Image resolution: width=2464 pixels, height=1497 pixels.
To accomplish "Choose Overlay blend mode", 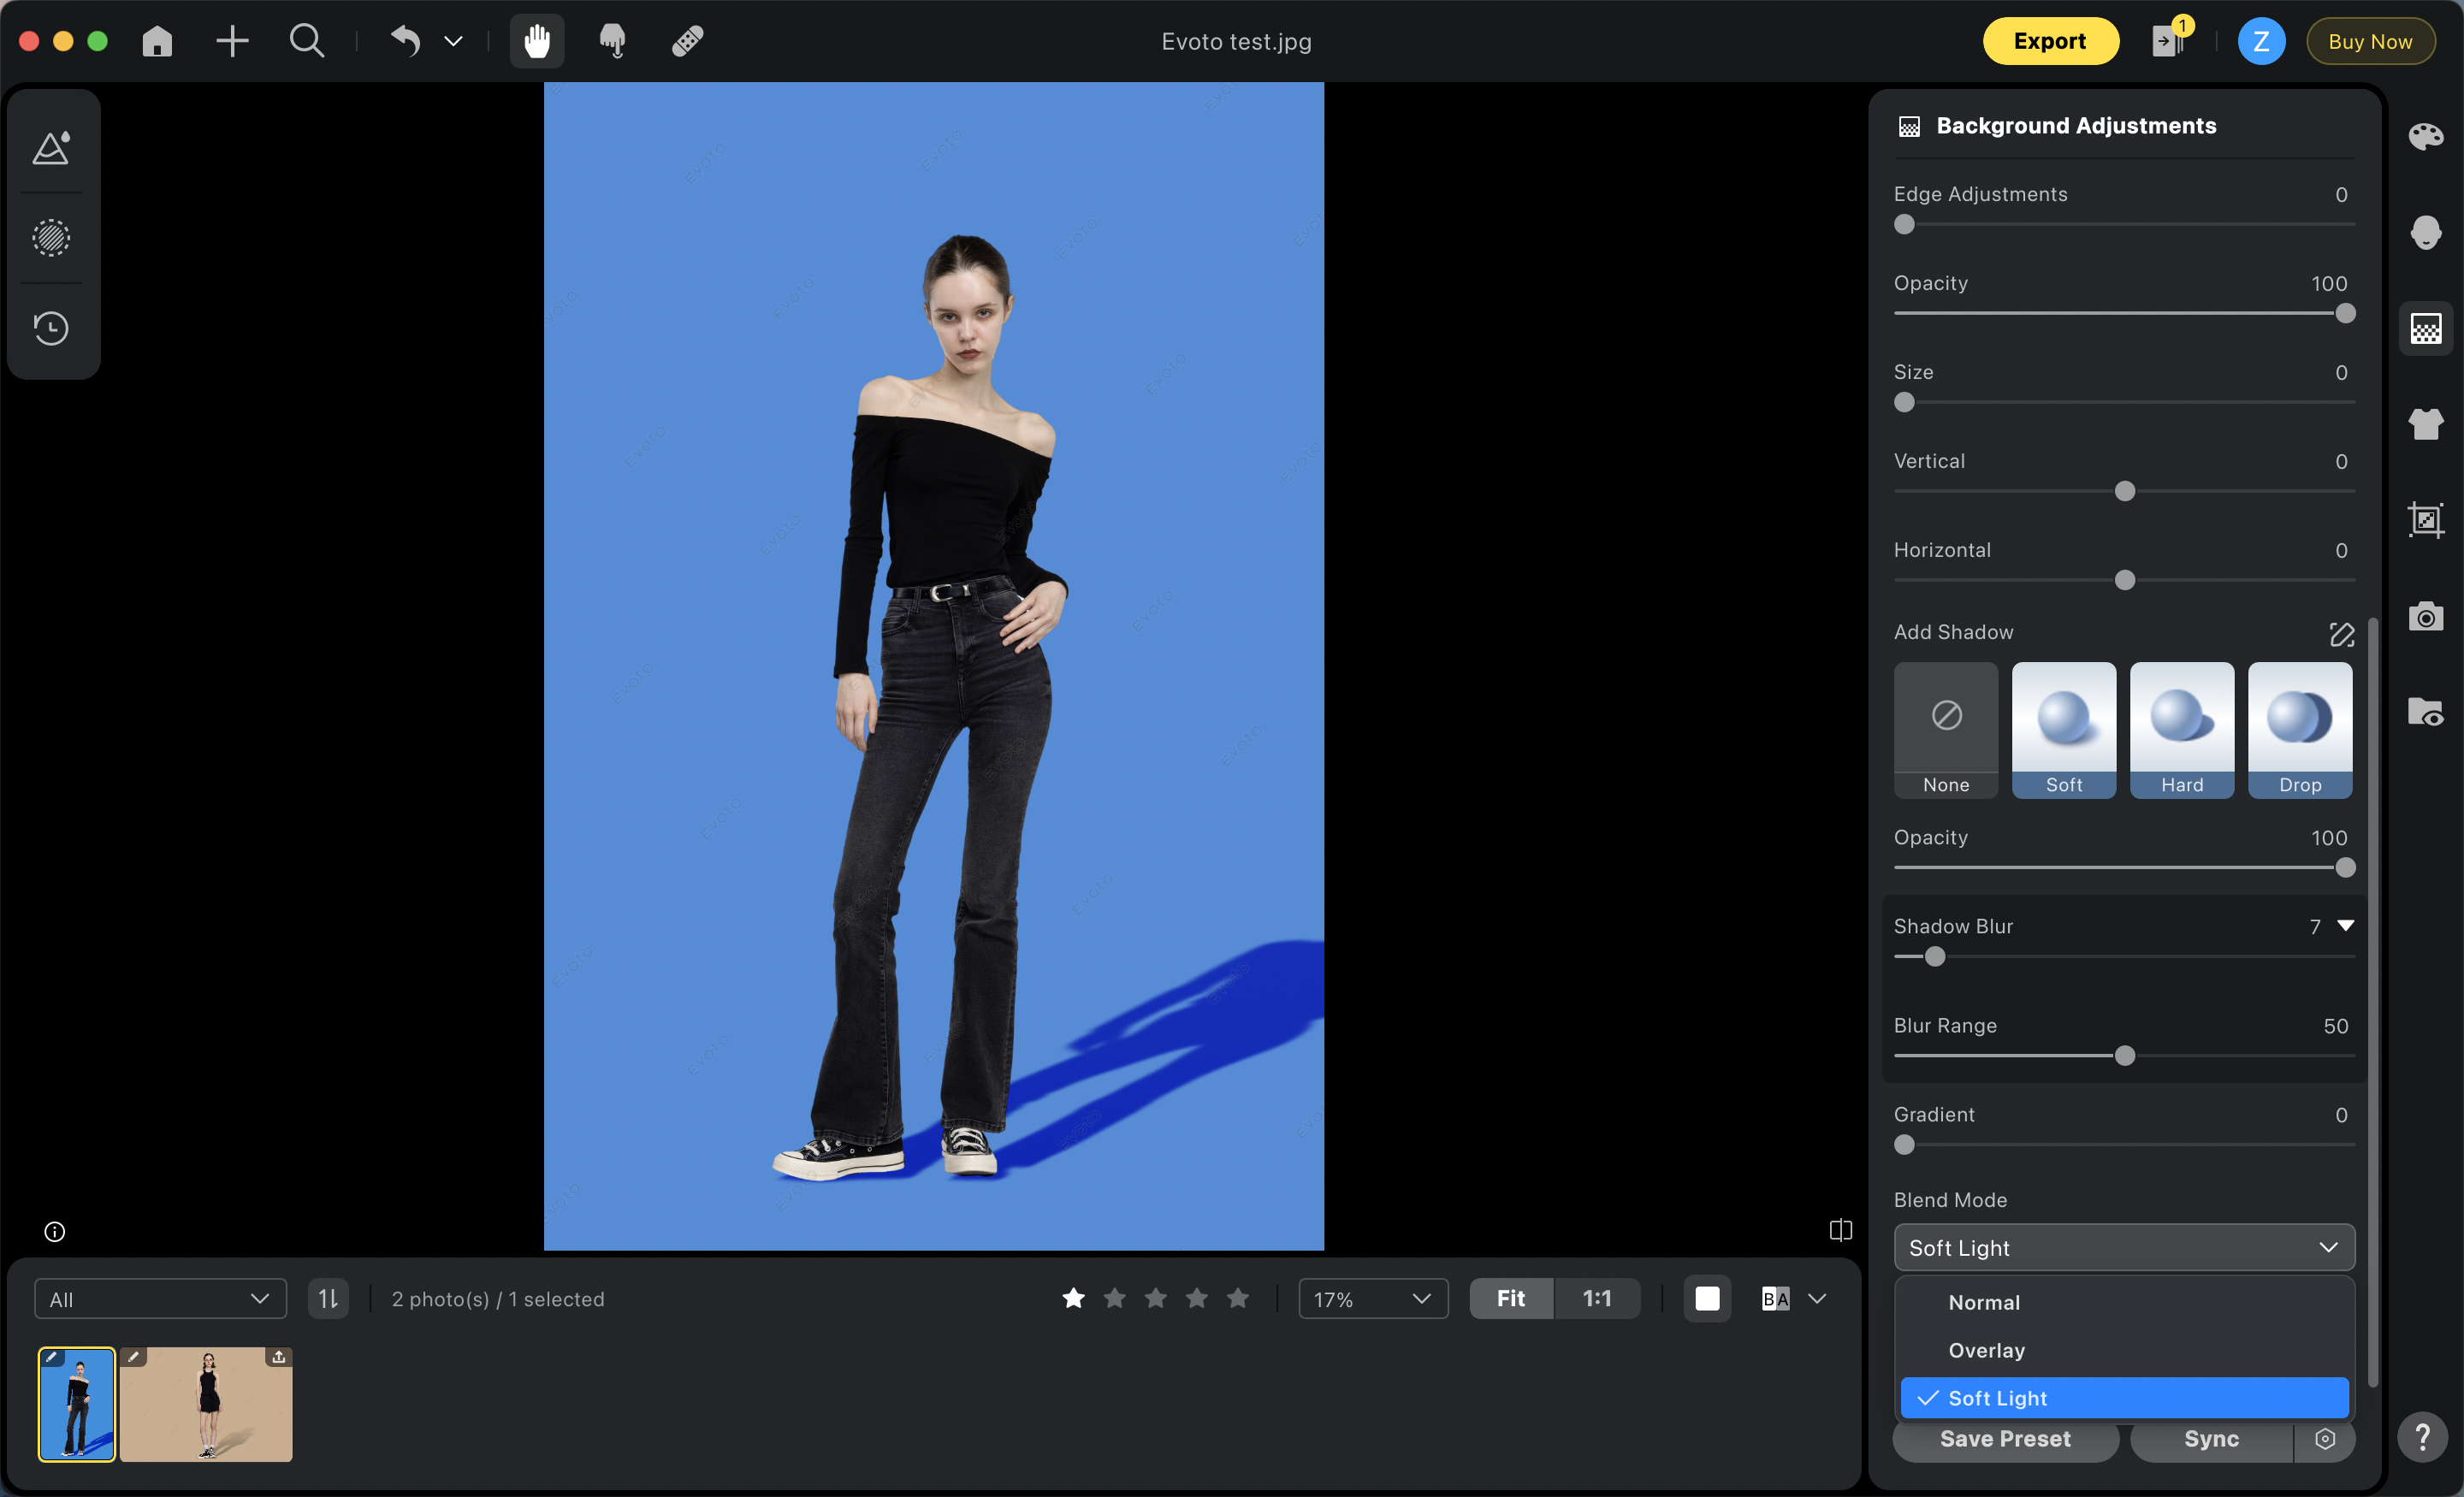I will (2124, 1350).
